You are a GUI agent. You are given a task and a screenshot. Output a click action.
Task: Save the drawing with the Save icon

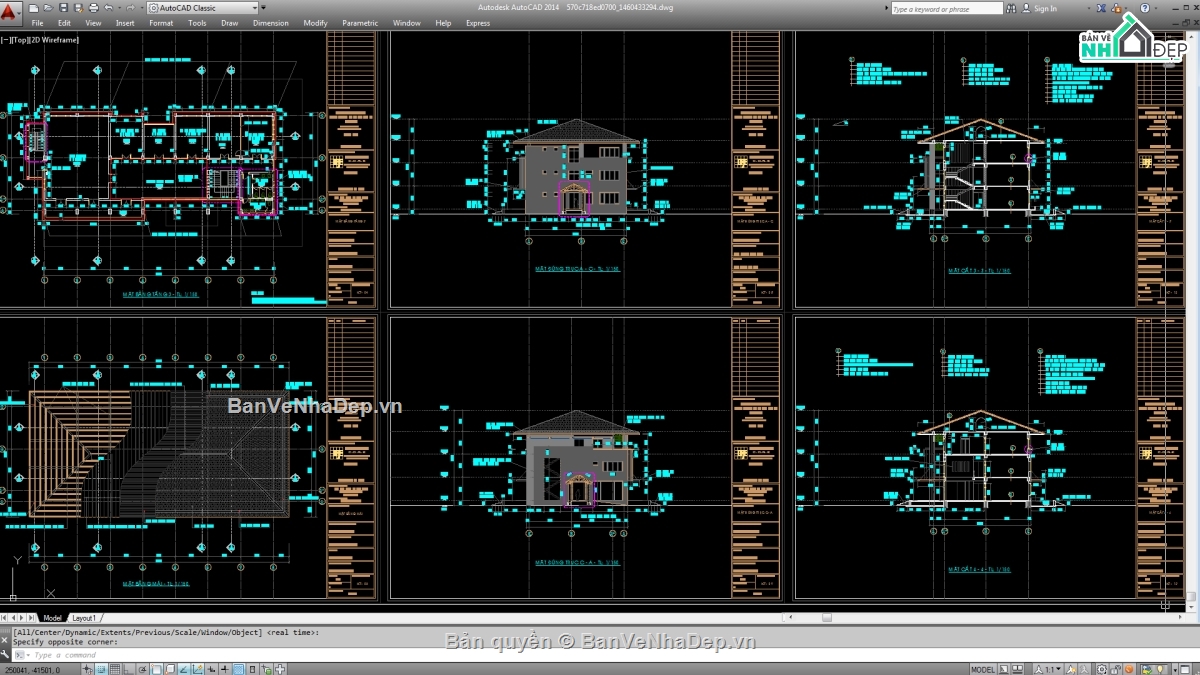[x=64, y=8]
